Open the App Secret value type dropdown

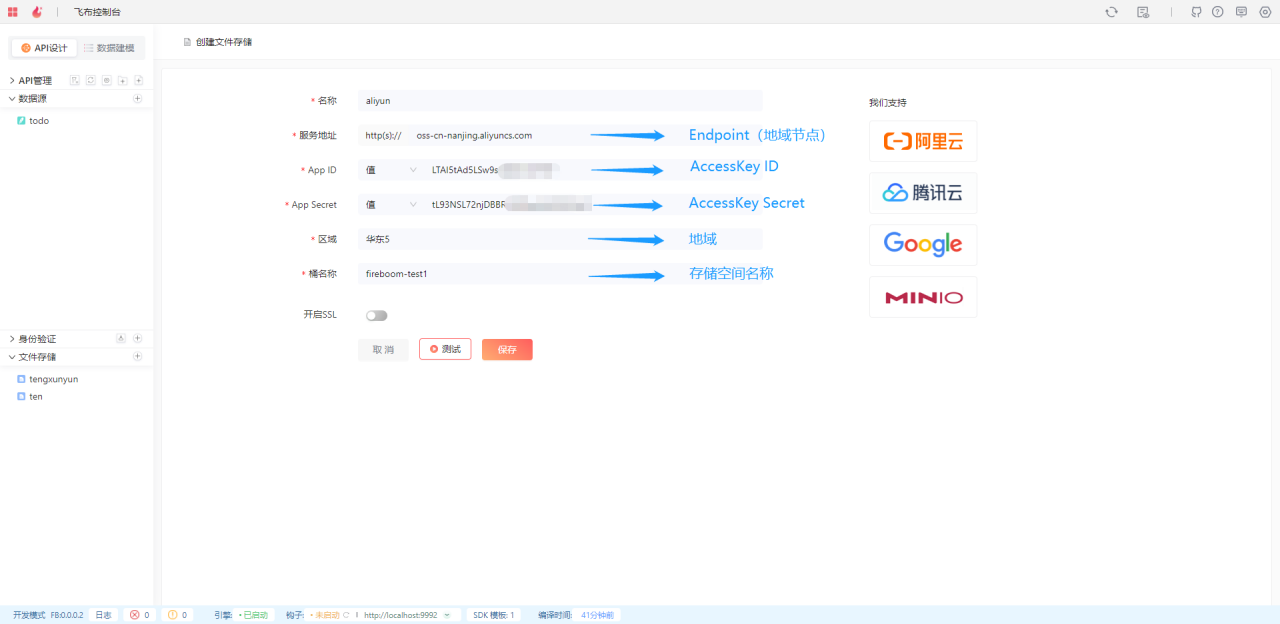click(x=391, y=205)
